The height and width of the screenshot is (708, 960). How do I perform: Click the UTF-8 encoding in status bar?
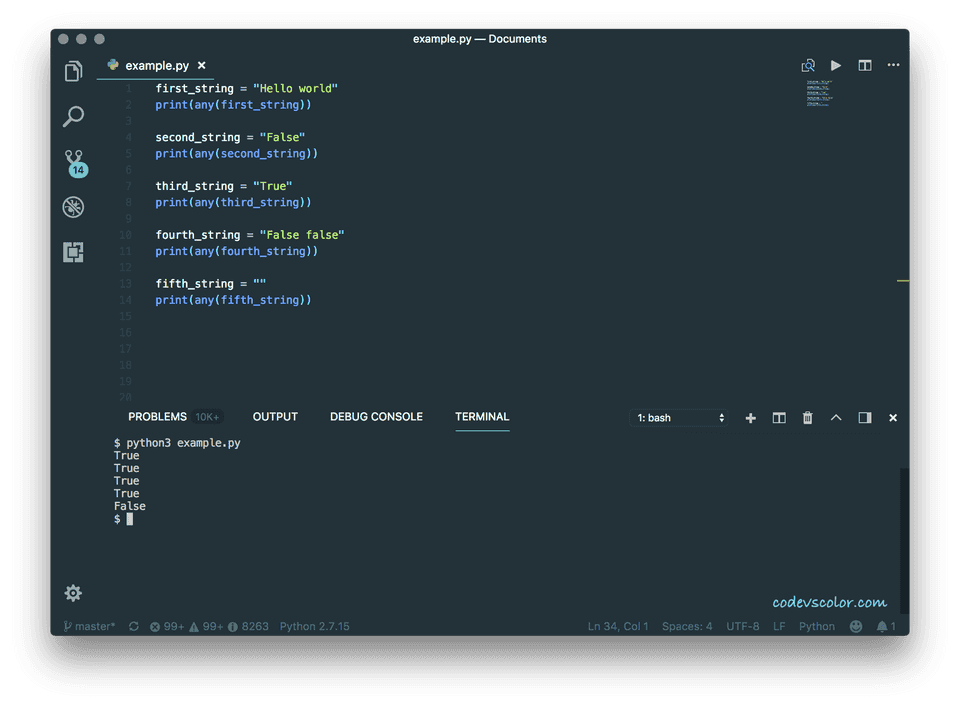click(x=742, y=626)
